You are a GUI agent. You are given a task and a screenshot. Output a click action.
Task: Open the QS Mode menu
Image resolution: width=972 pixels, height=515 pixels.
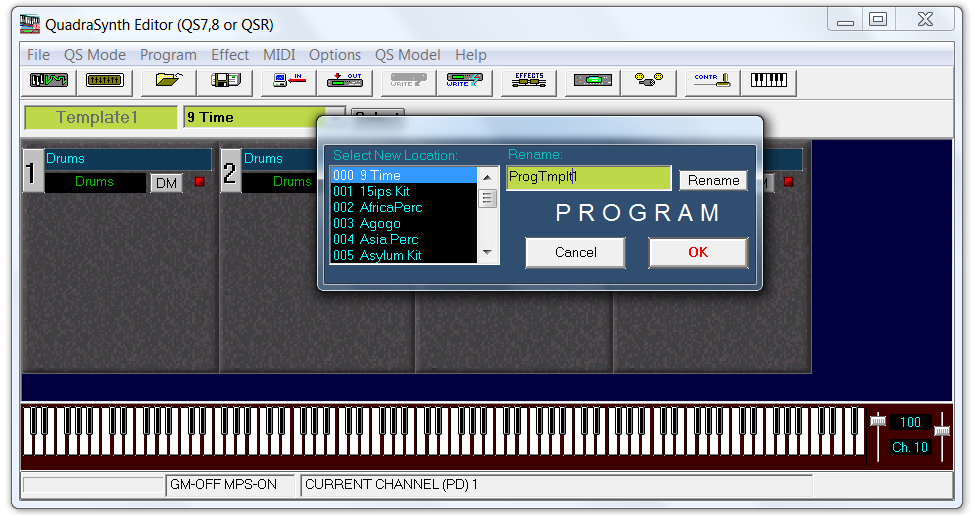95,55
